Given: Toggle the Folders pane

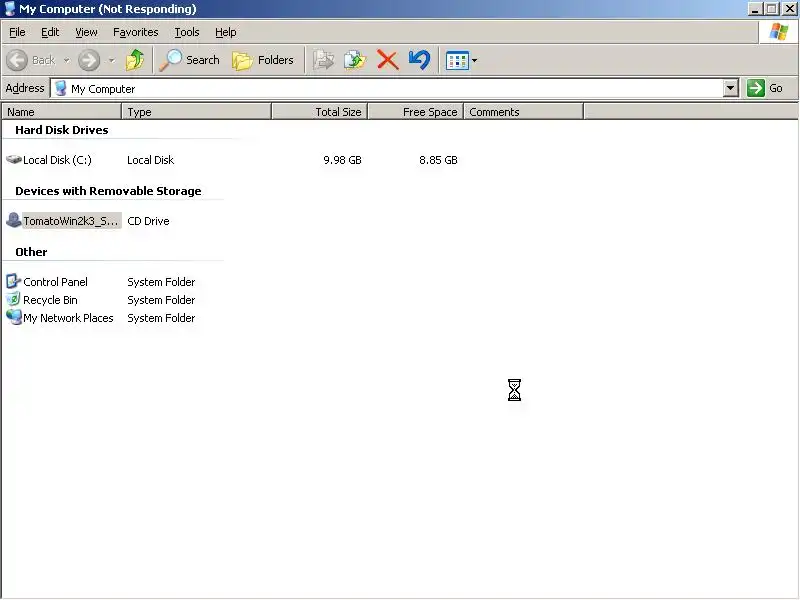Looking at the screenshot, I should pyautogui.click(x=263, y=60).
